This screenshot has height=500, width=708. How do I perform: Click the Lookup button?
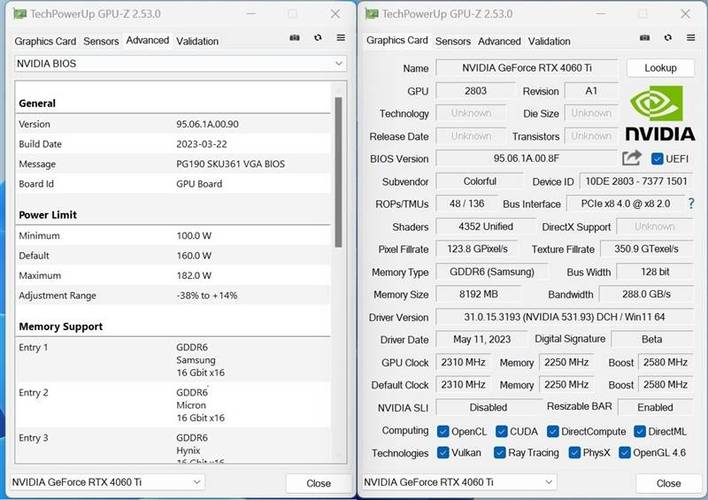[x=660, y=68]
